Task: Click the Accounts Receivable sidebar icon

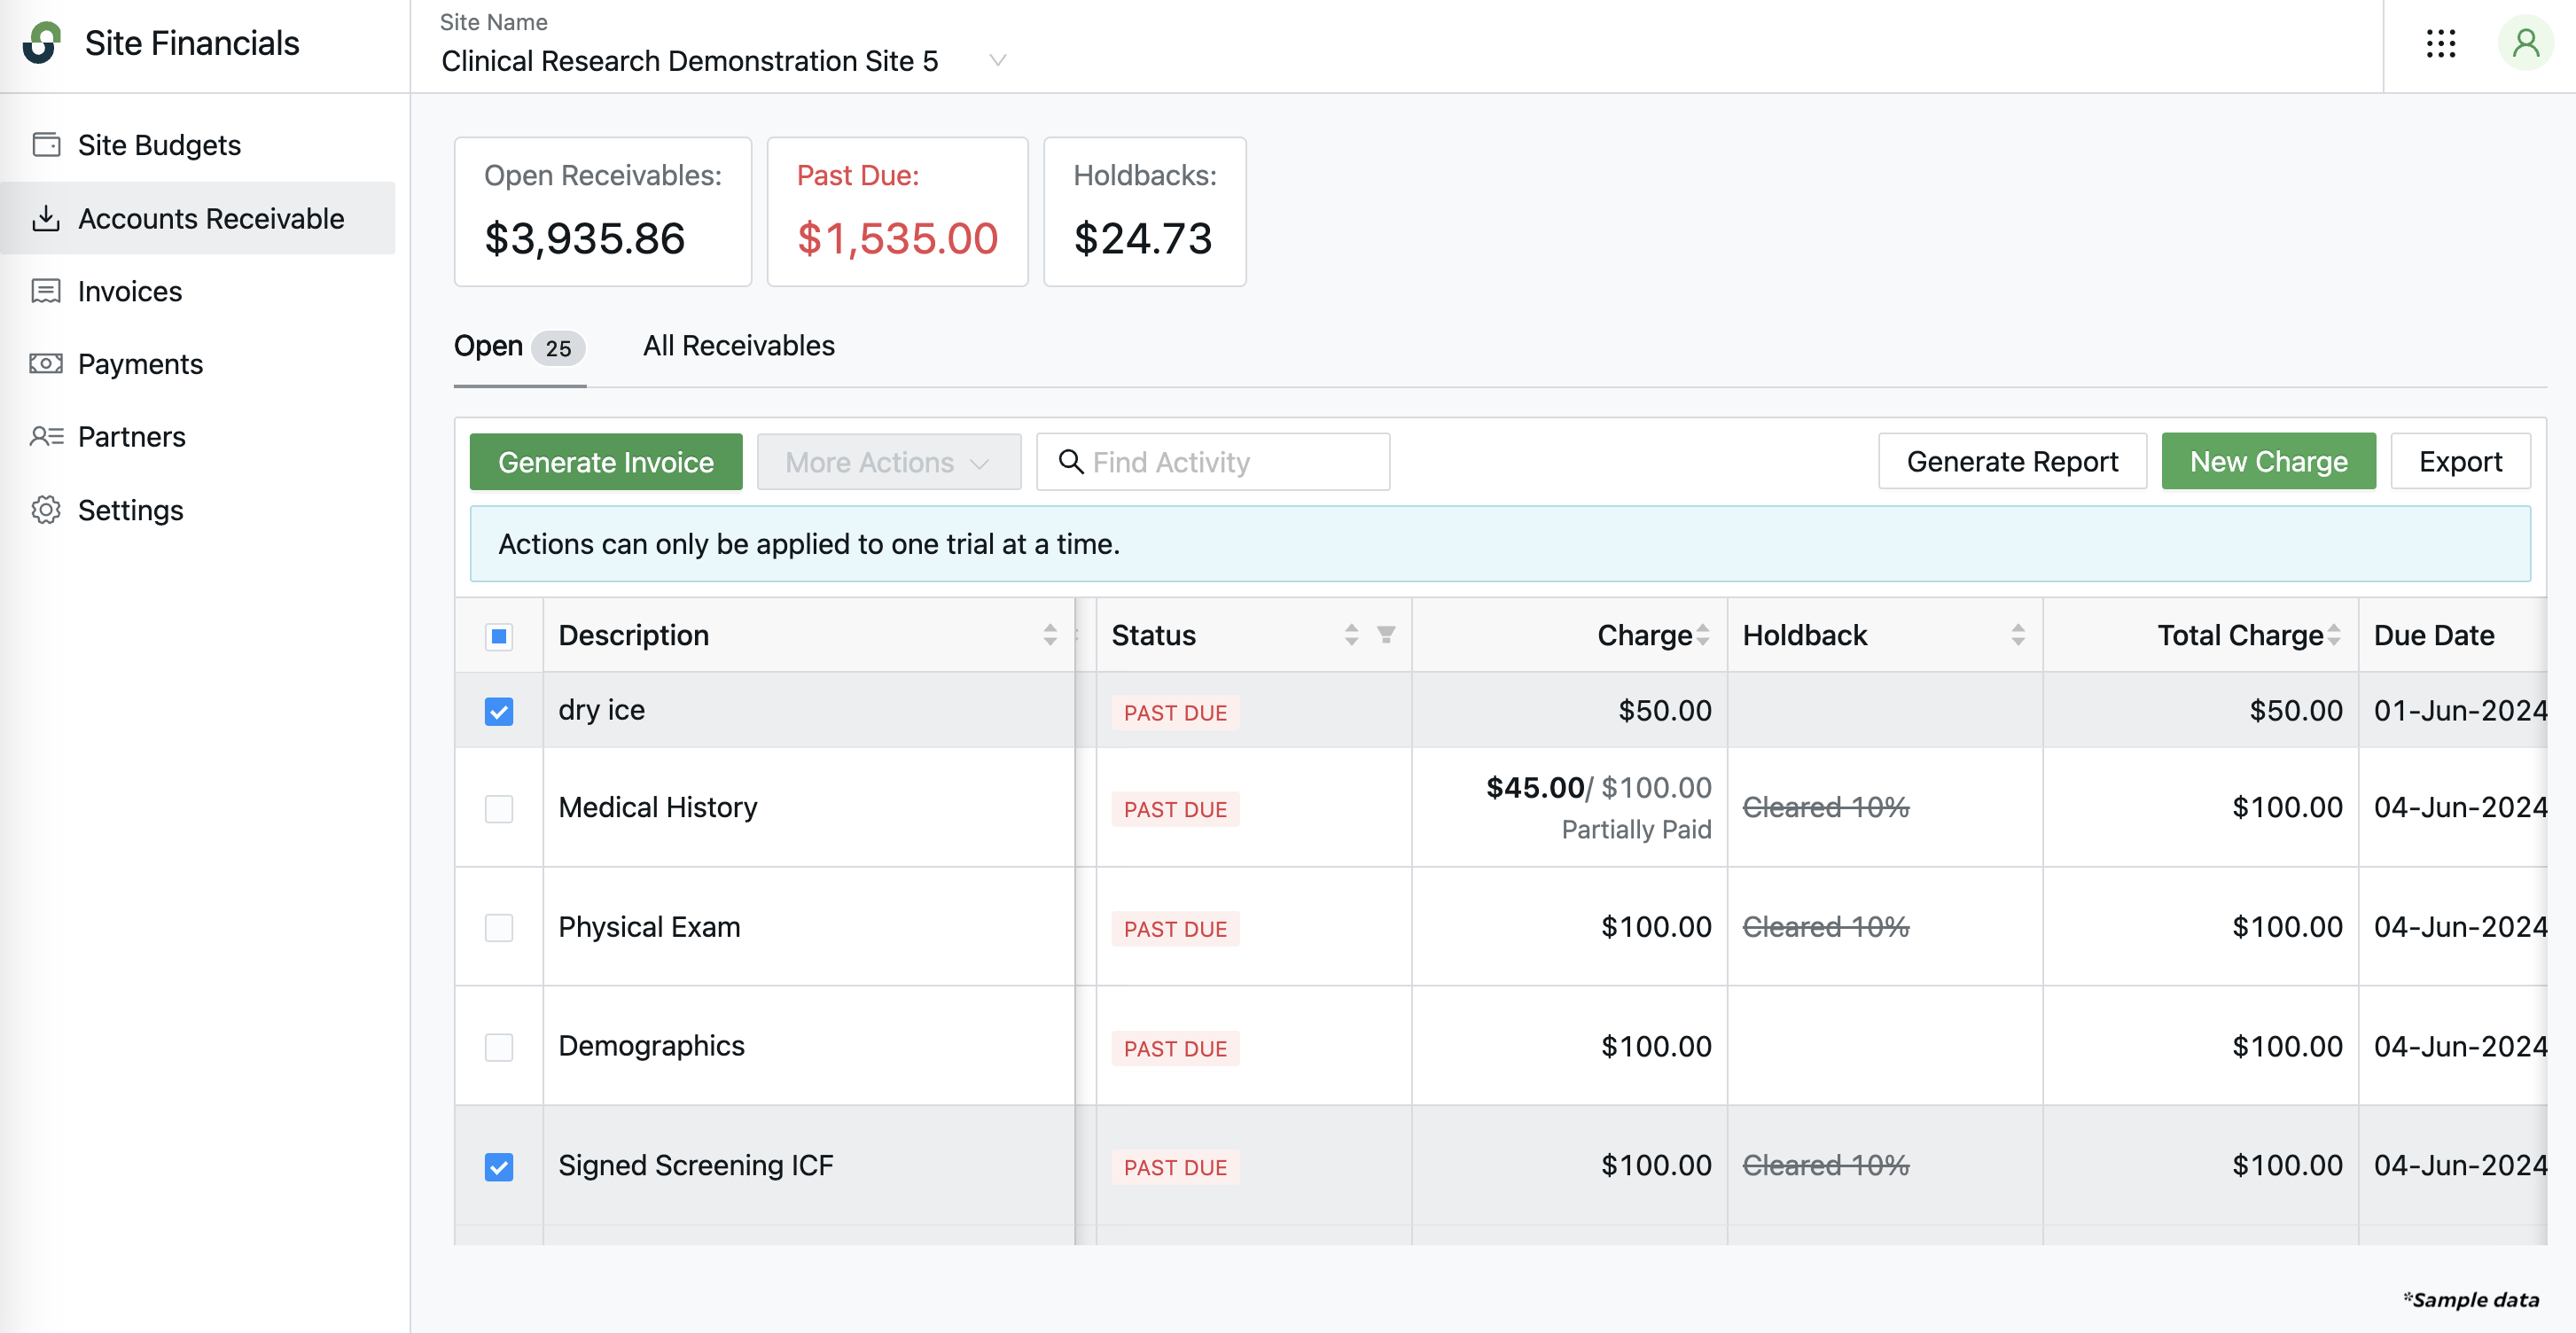Action: pyautogui.click(x=46, y=216)
